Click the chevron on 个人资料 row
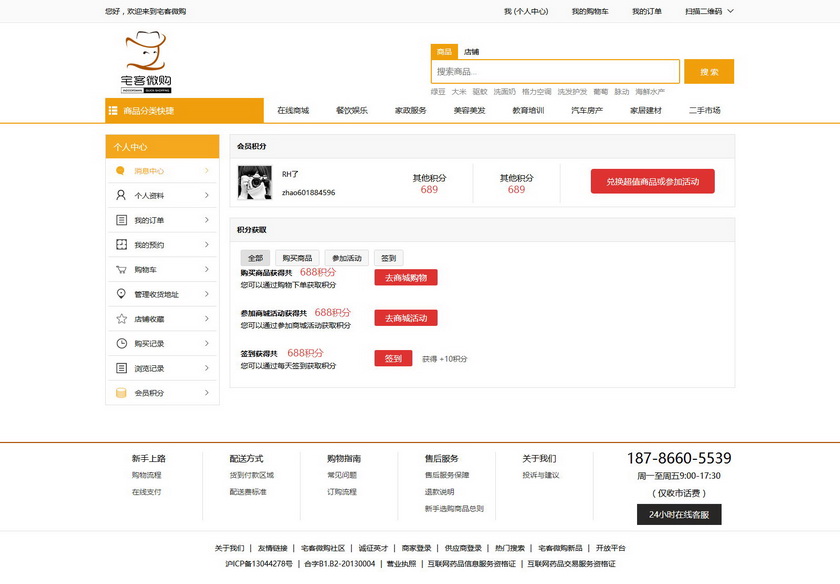Viewport: 840px width, 584px height. tap(207, 195)
